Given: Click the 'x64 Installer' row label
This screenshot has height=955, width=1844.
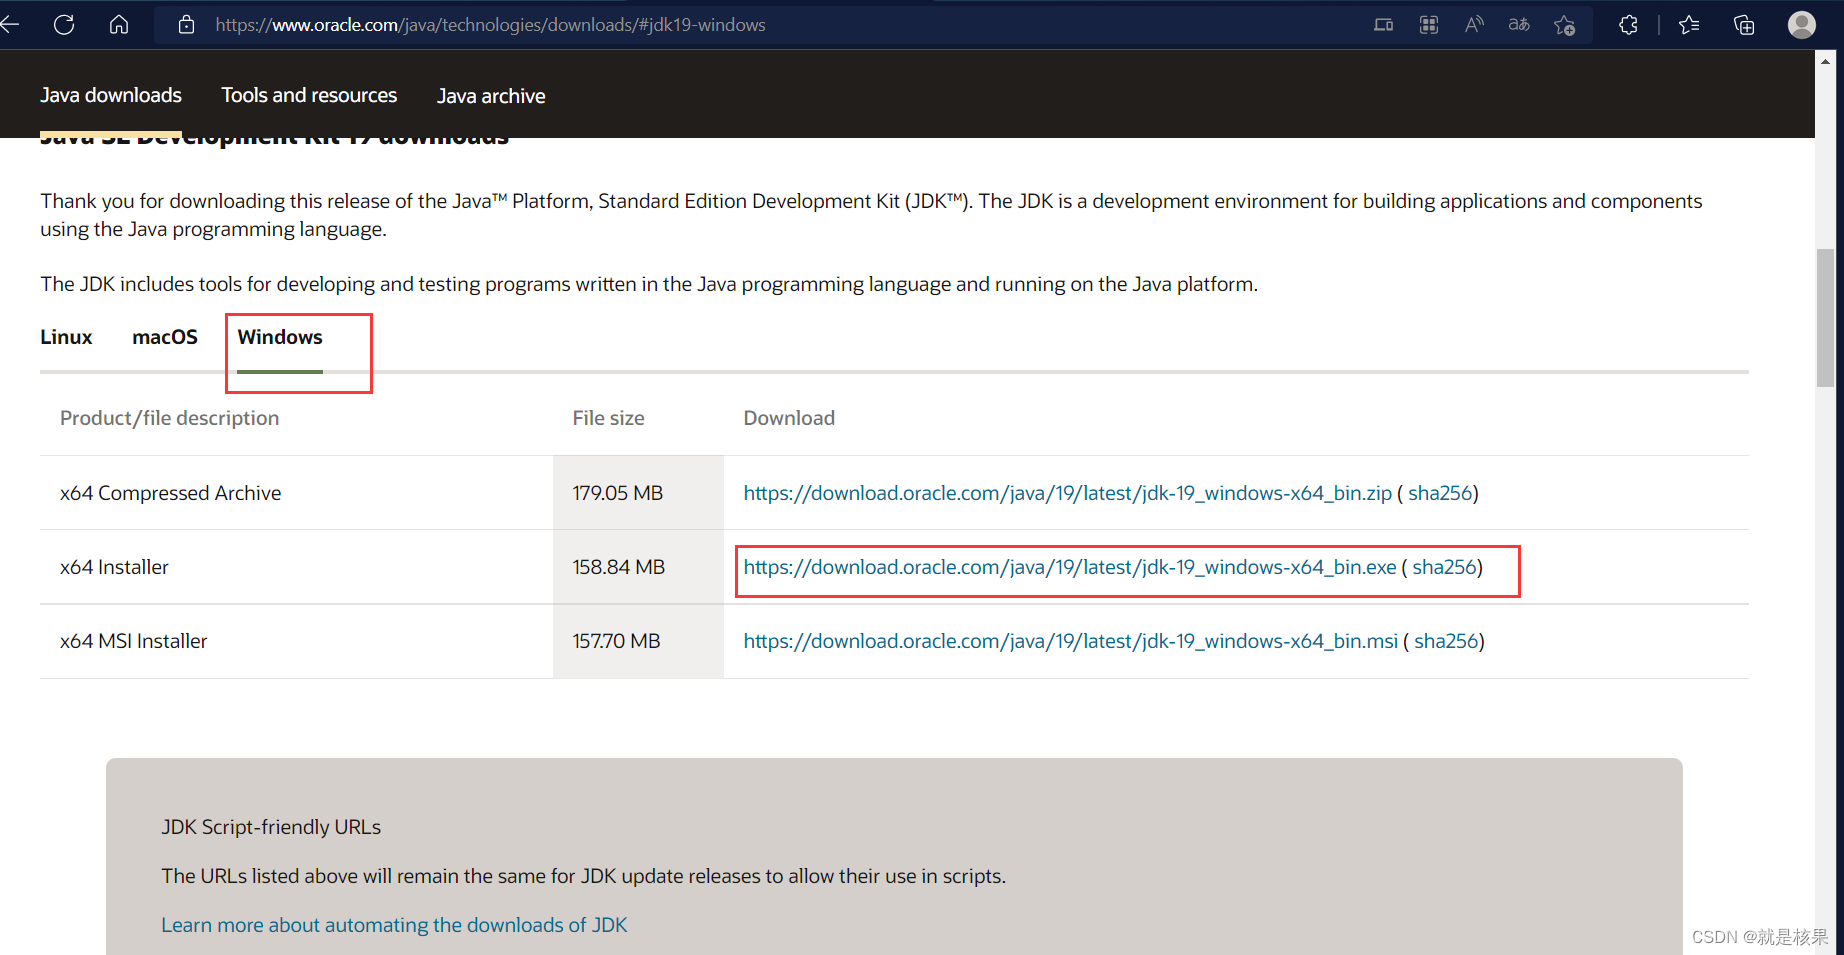Looking at the screenshot, I should 114,567.
